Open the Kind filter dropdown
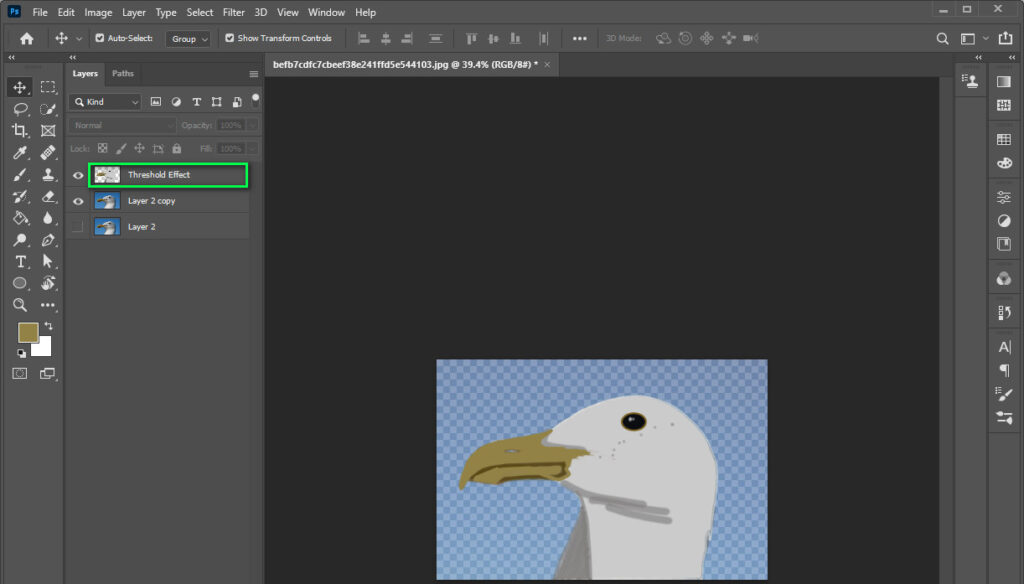This screenshot has height=584, width=1024. (x=104, y=101)
